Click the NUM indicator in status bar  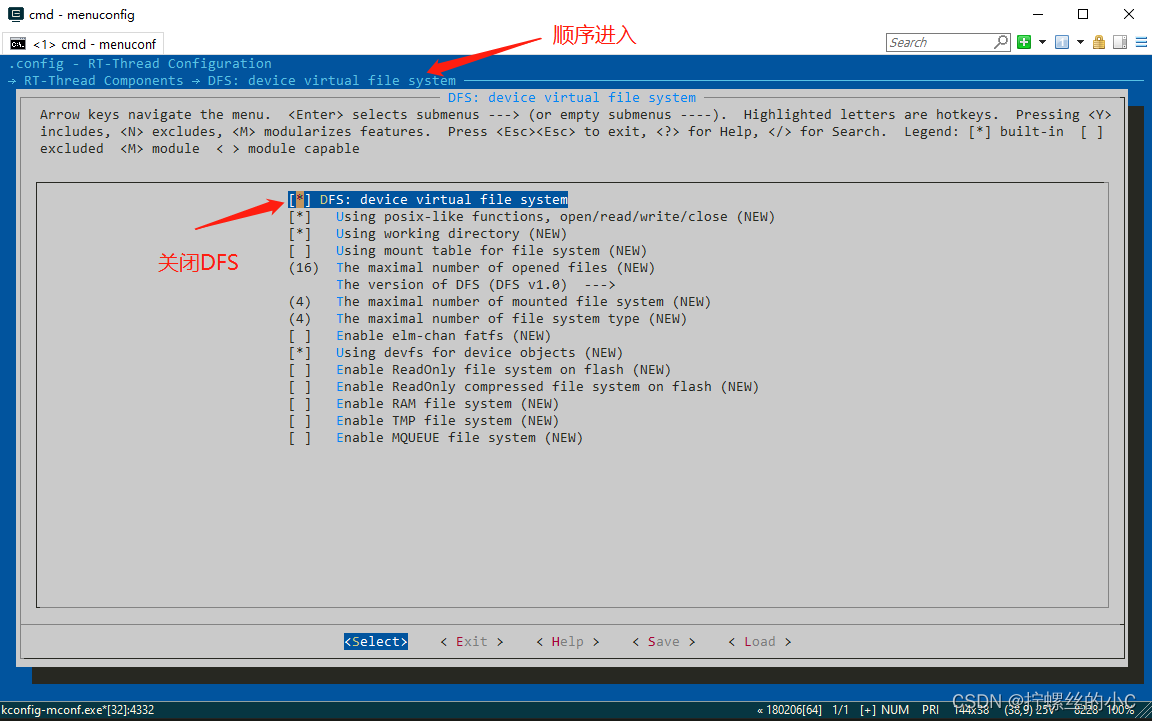[x=895, y=710]
